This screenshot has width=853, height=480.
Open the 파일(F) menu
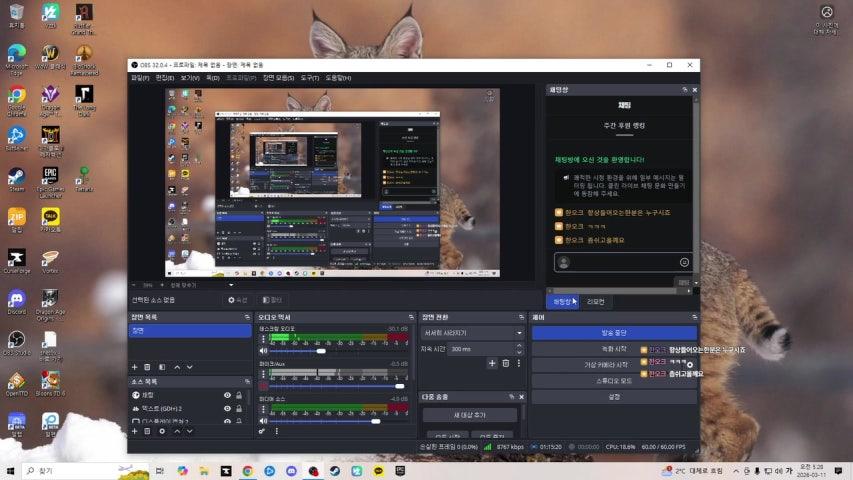pos(140,77)
